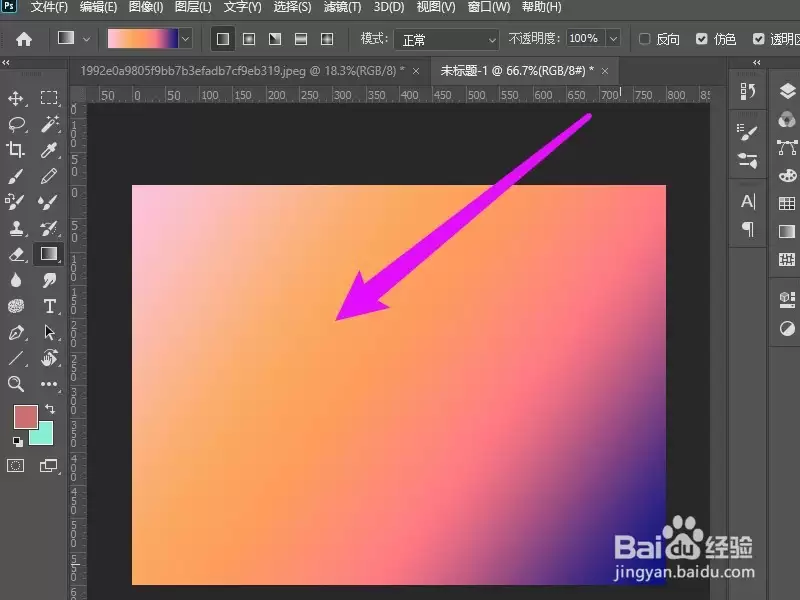Image resolution: width=800 pixels, height=600 pixels.
Task: Open the 滤镜(T) menu
Action: (342, 7)
